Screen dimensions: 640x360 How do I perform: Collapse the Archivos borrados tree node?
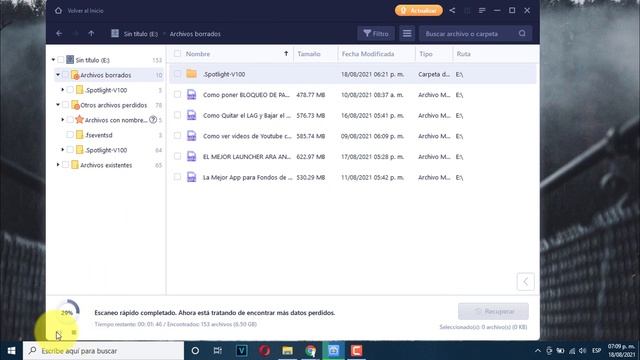(58, 75)
